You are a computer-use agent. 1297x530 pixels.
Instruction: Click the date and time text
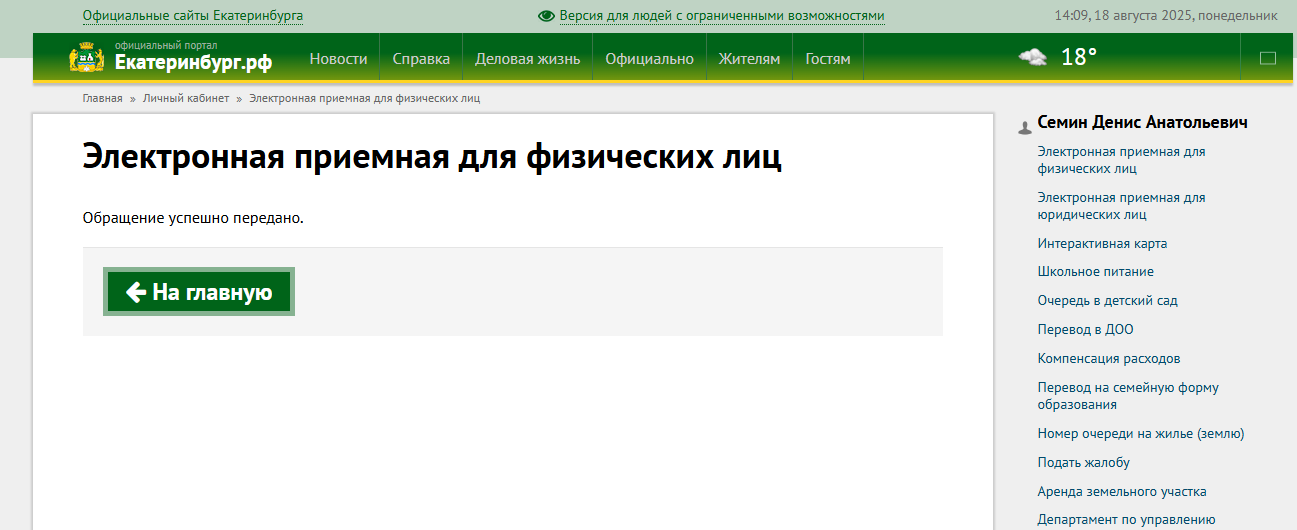[1166, 16]
